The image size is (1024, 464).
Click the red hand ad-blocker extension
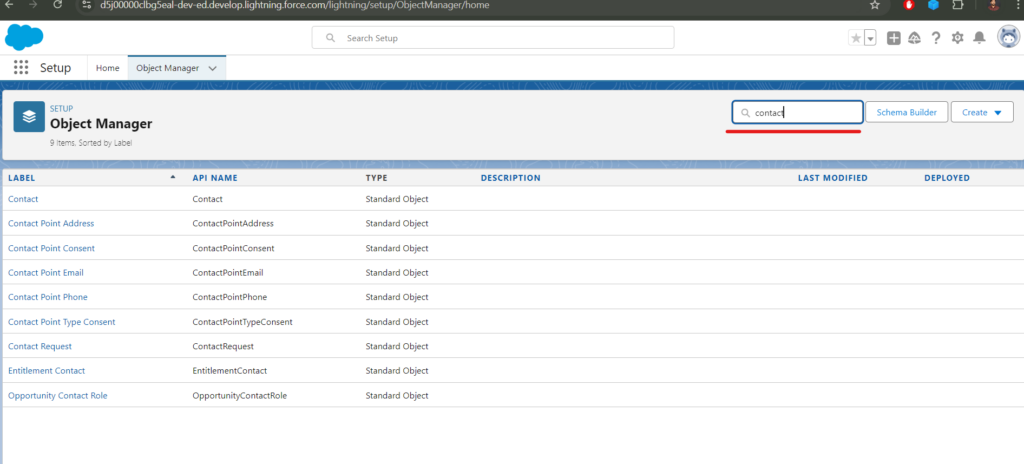(x=908, y=5)
